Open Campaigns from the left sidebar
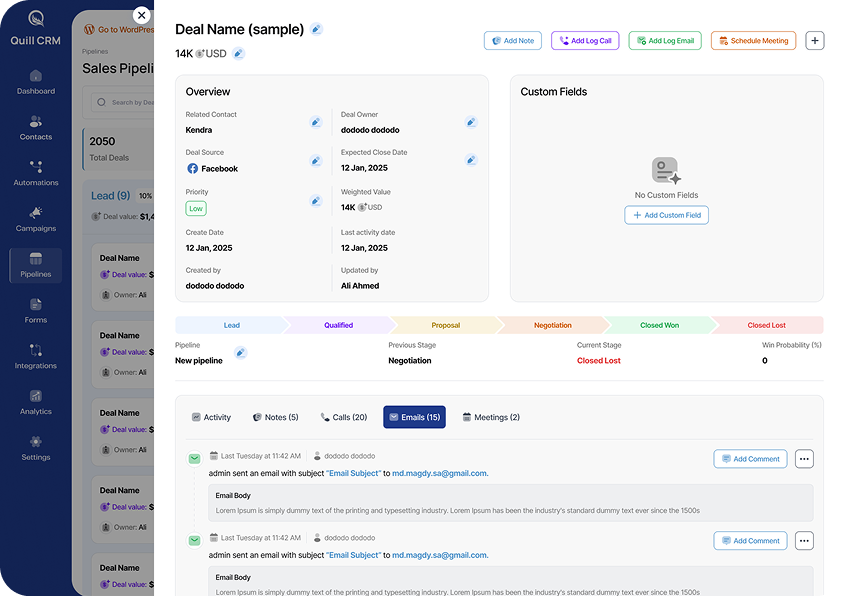The image size is (845, 597). tap(36, 219)
